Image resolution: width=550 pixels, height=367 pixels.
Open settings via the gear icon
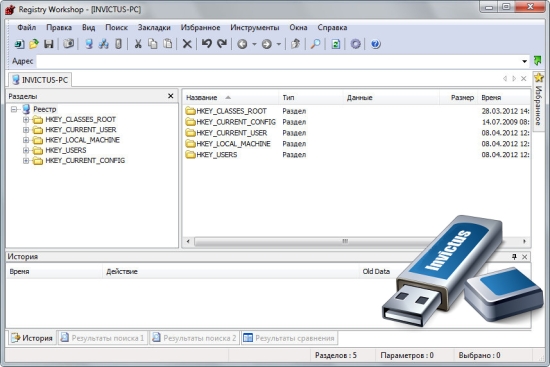[356, 44]
